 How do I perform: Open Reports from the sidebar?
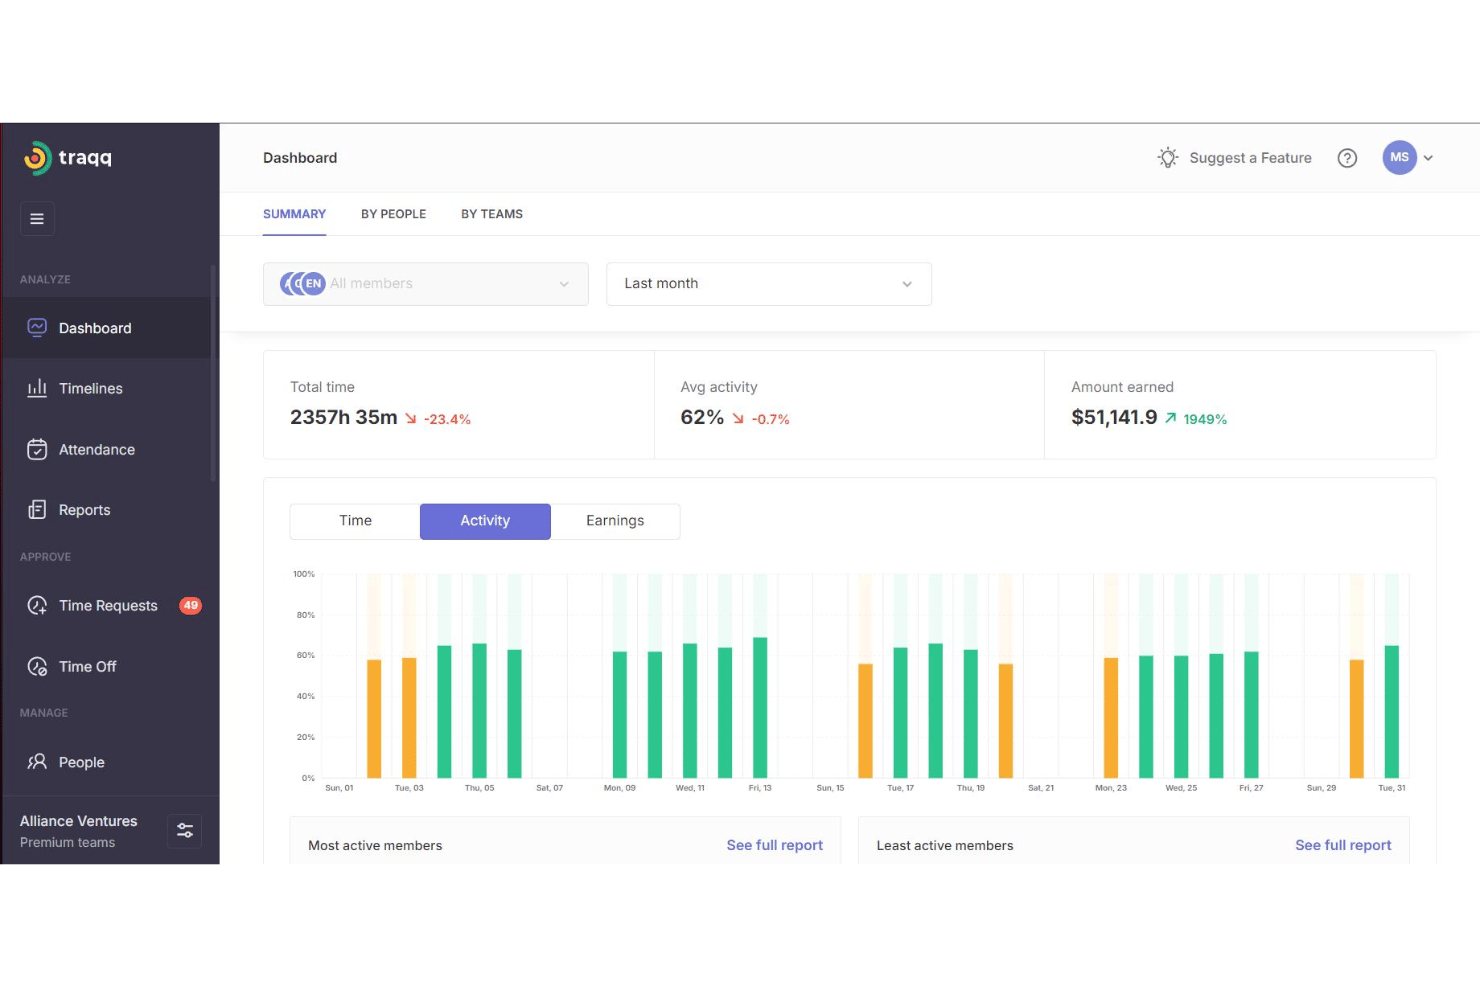[107, 510]
